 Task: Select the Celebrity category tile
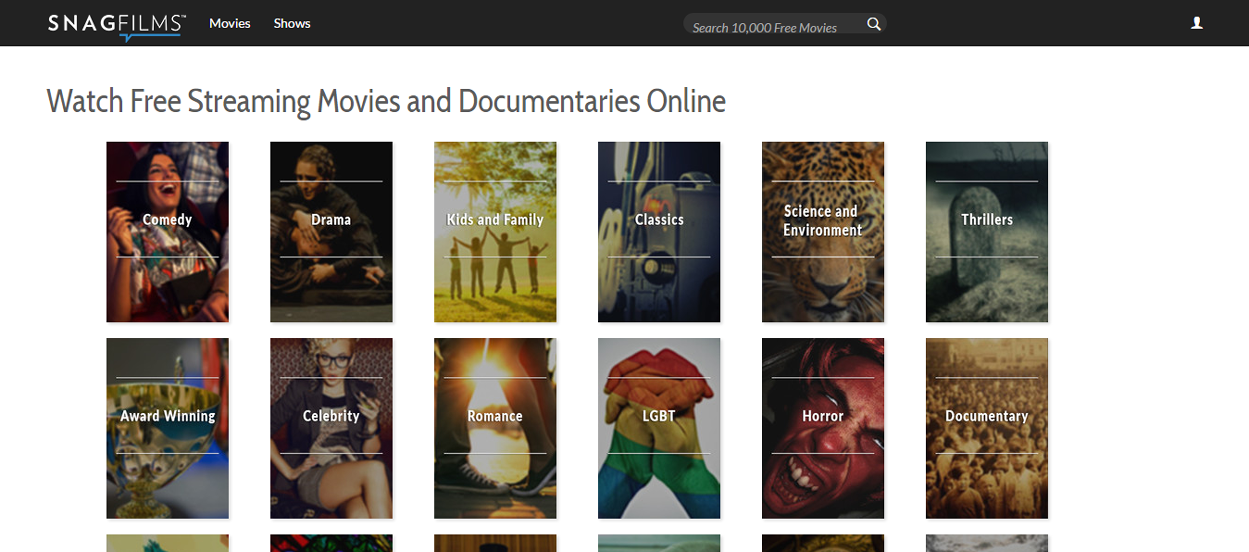[x=331, y=428]
